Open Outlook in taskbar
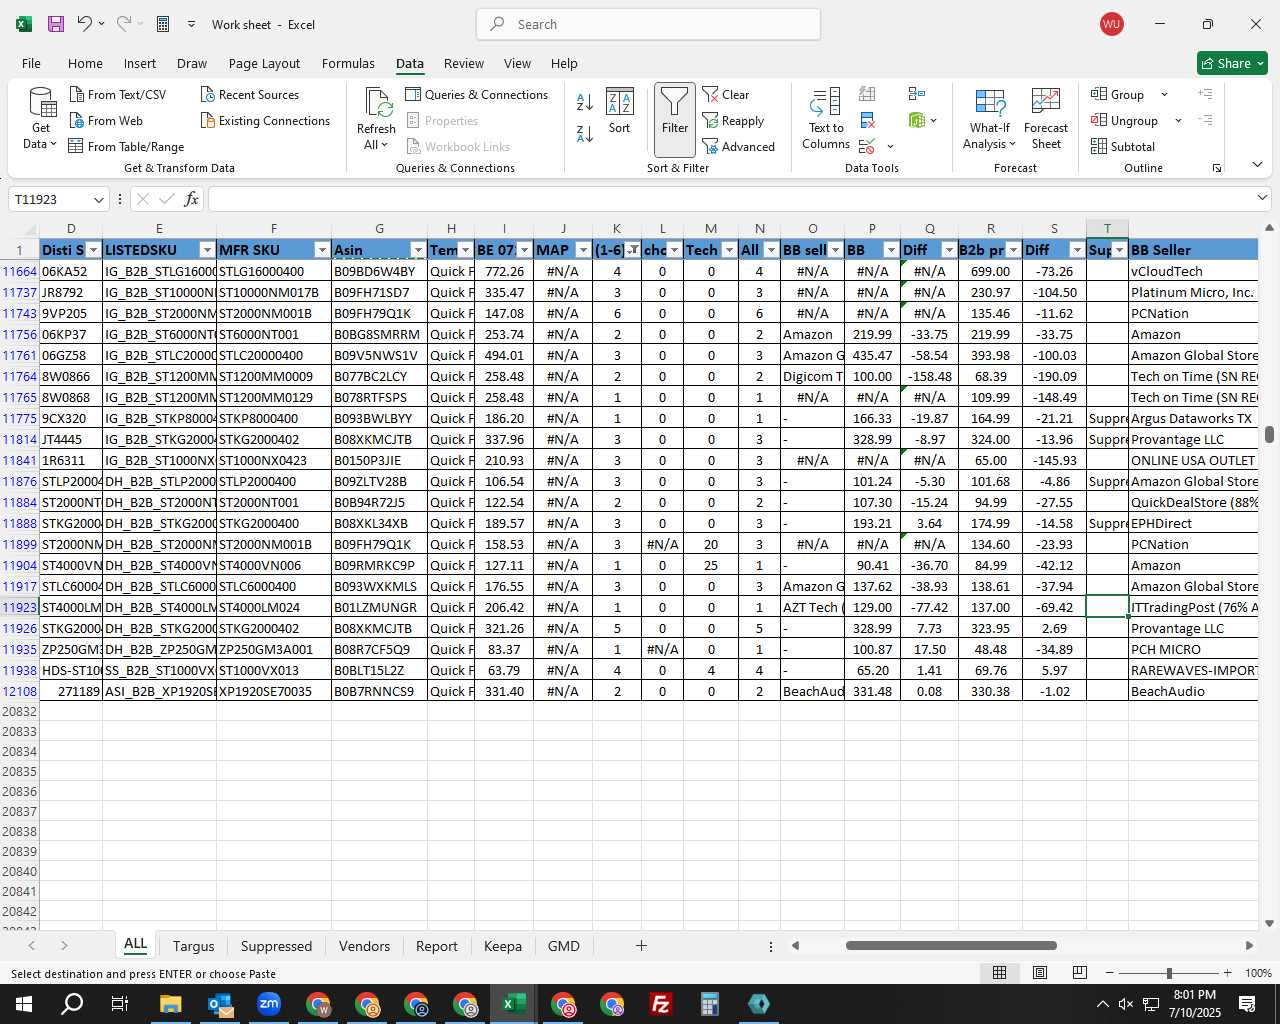Image resolution: width=1280 pixels, height=1024 pixels. (220, 1004)
